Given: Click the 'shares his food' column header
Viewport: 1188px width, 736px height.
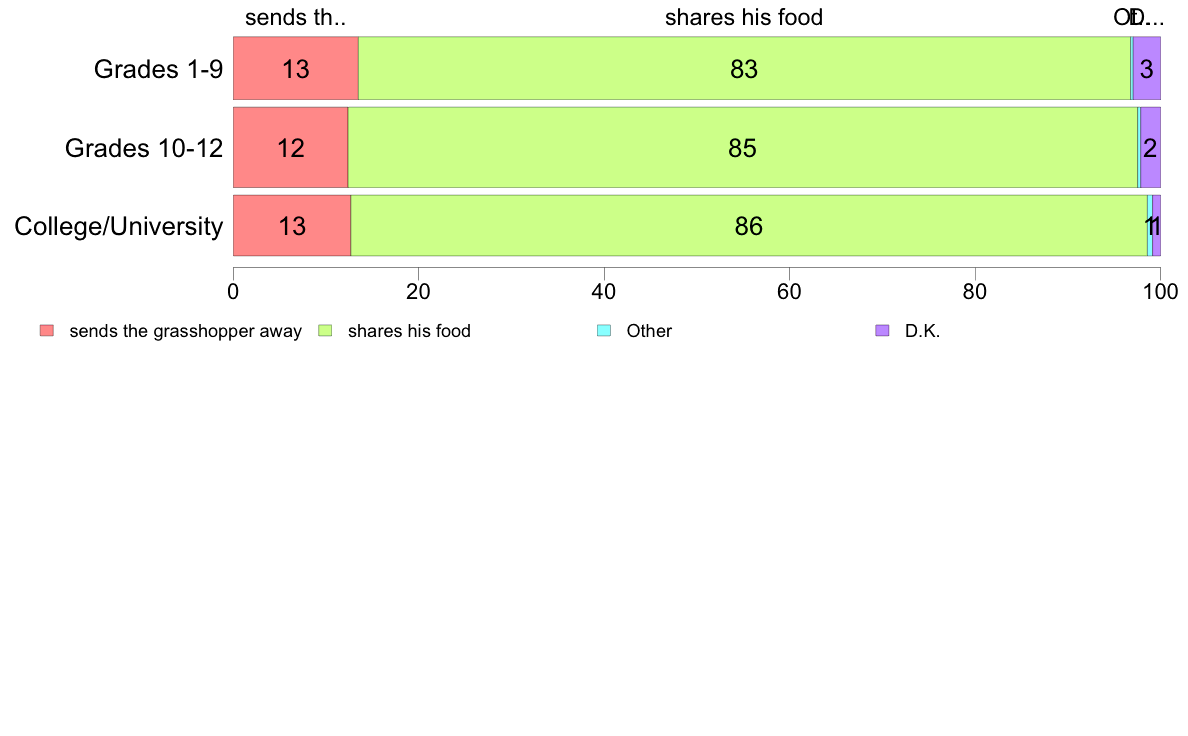Looking at the screenshot, I should pyautogui.click(x=744, y=17).
